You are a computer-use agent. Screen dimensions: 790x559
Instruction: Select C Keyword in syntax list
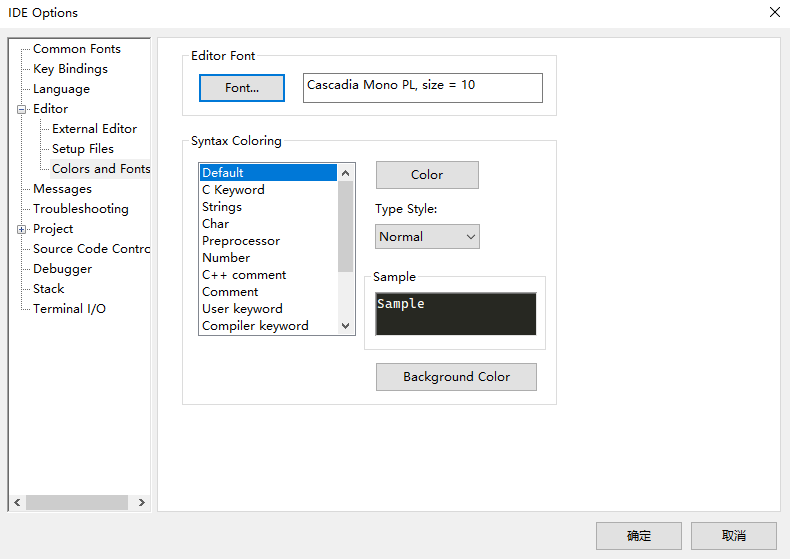[x=269, y=190]
